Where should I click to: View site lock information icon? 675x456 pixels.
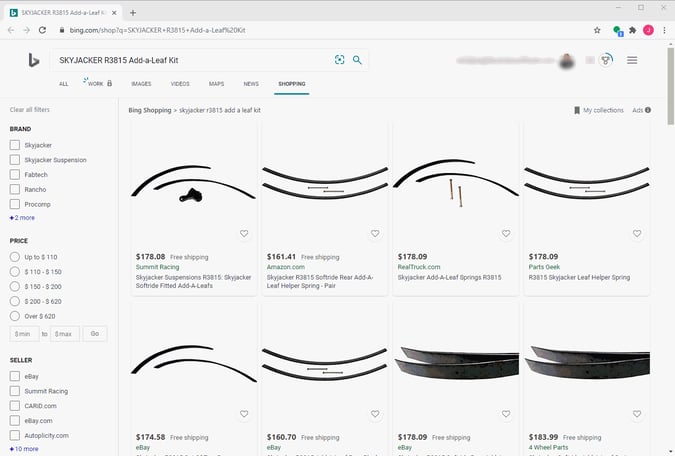pyautogui.click(x=62, y=30)
